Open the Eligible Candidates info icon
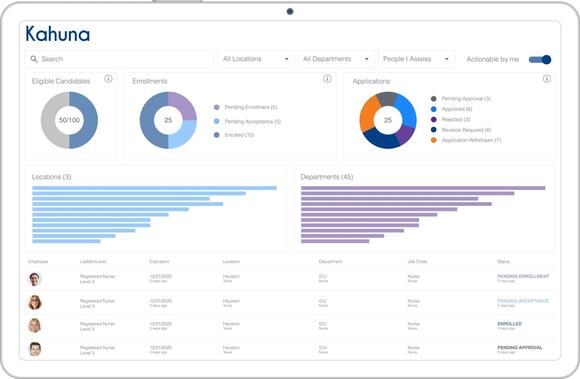The image size is (580, 379). (108, 78)
